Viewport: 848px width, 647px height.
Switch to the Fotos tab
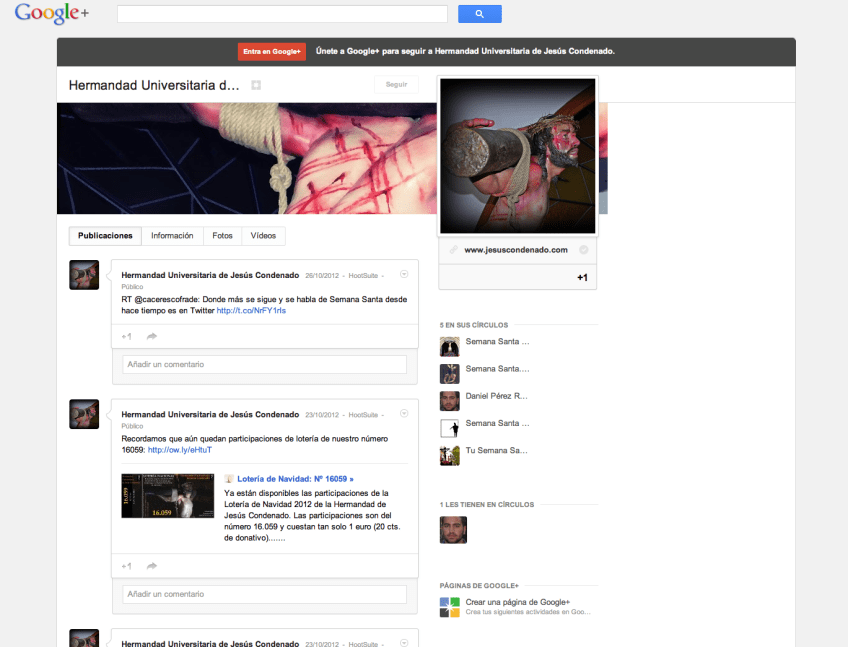tap(222, 235)
